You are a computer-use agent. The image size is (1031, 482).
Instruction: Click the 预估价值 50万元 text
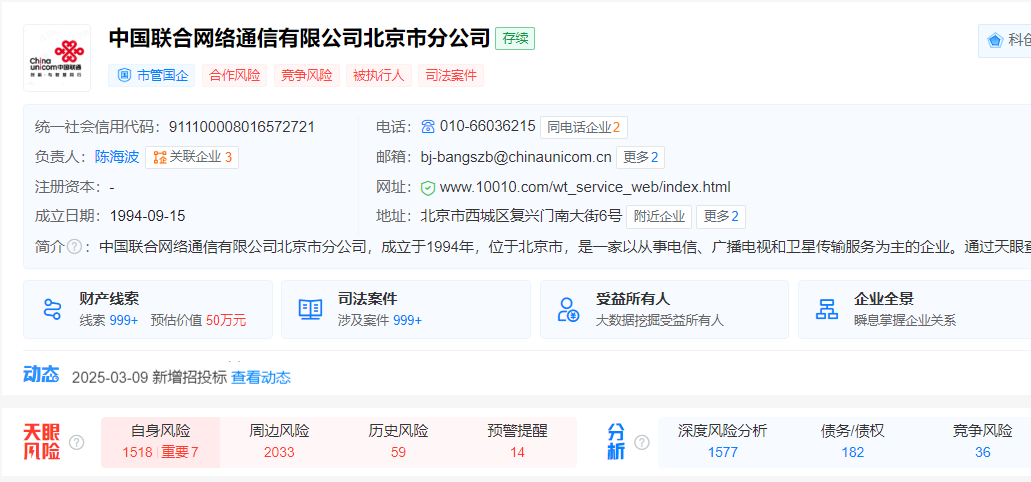pos(198,321)
